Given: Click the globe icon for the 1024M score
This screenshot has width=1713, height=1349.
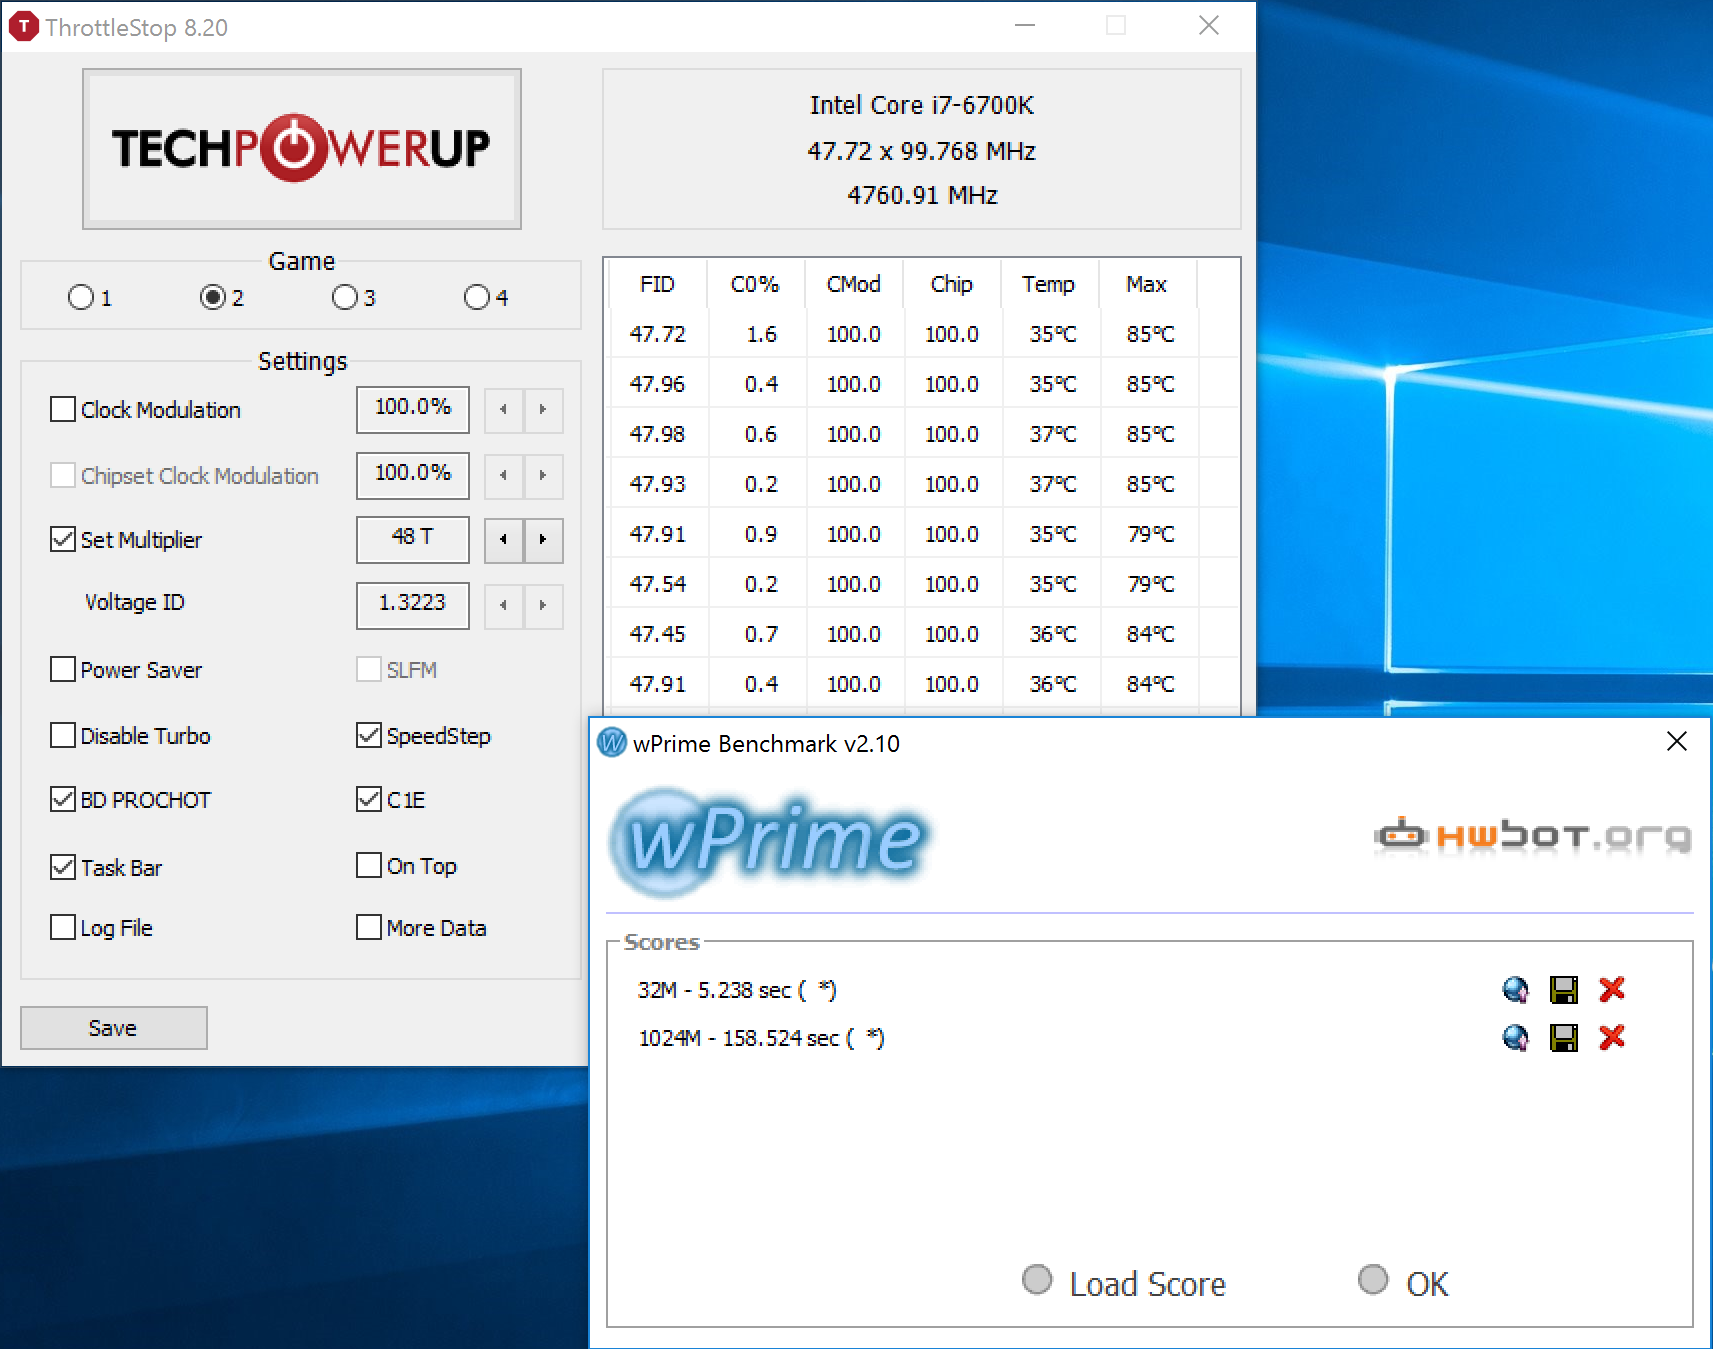Looking at the screenshot, I should [1516, 1038].
